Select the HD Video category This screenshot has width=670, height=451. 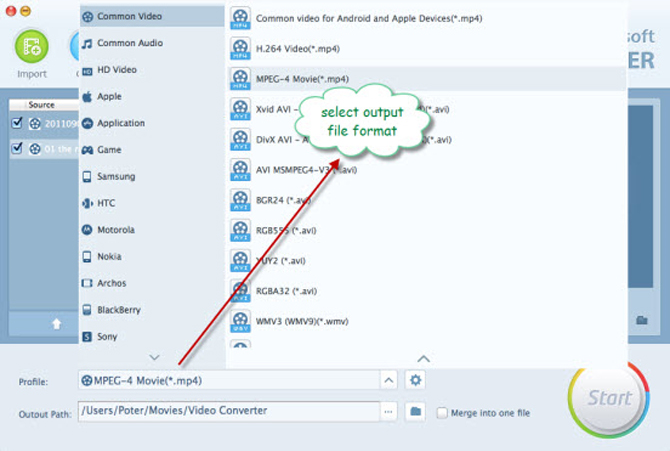pos(116,70)
